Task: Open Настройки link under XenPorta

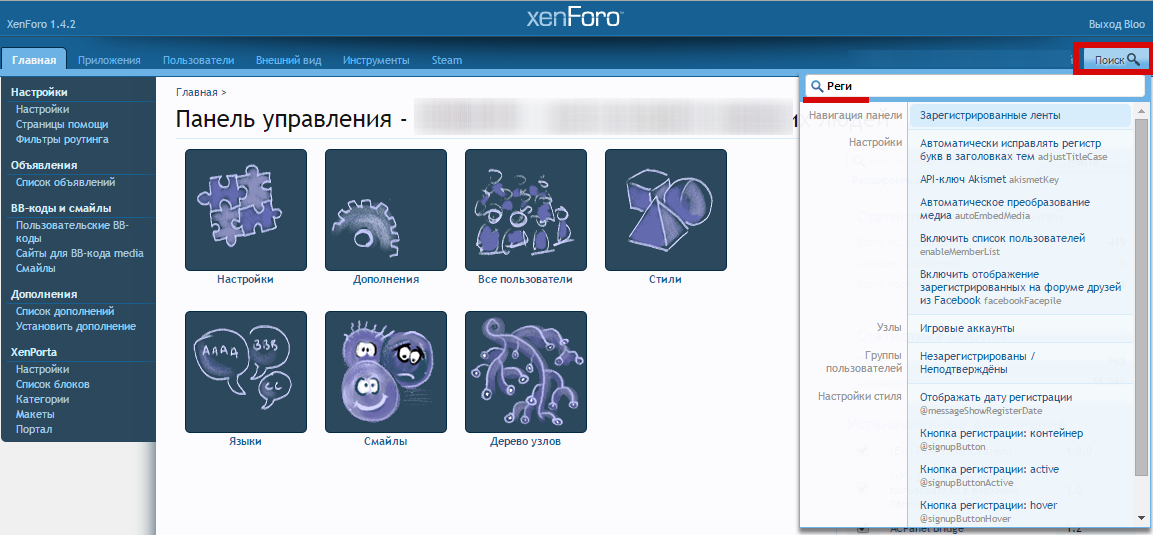Action: pos(43,370)
